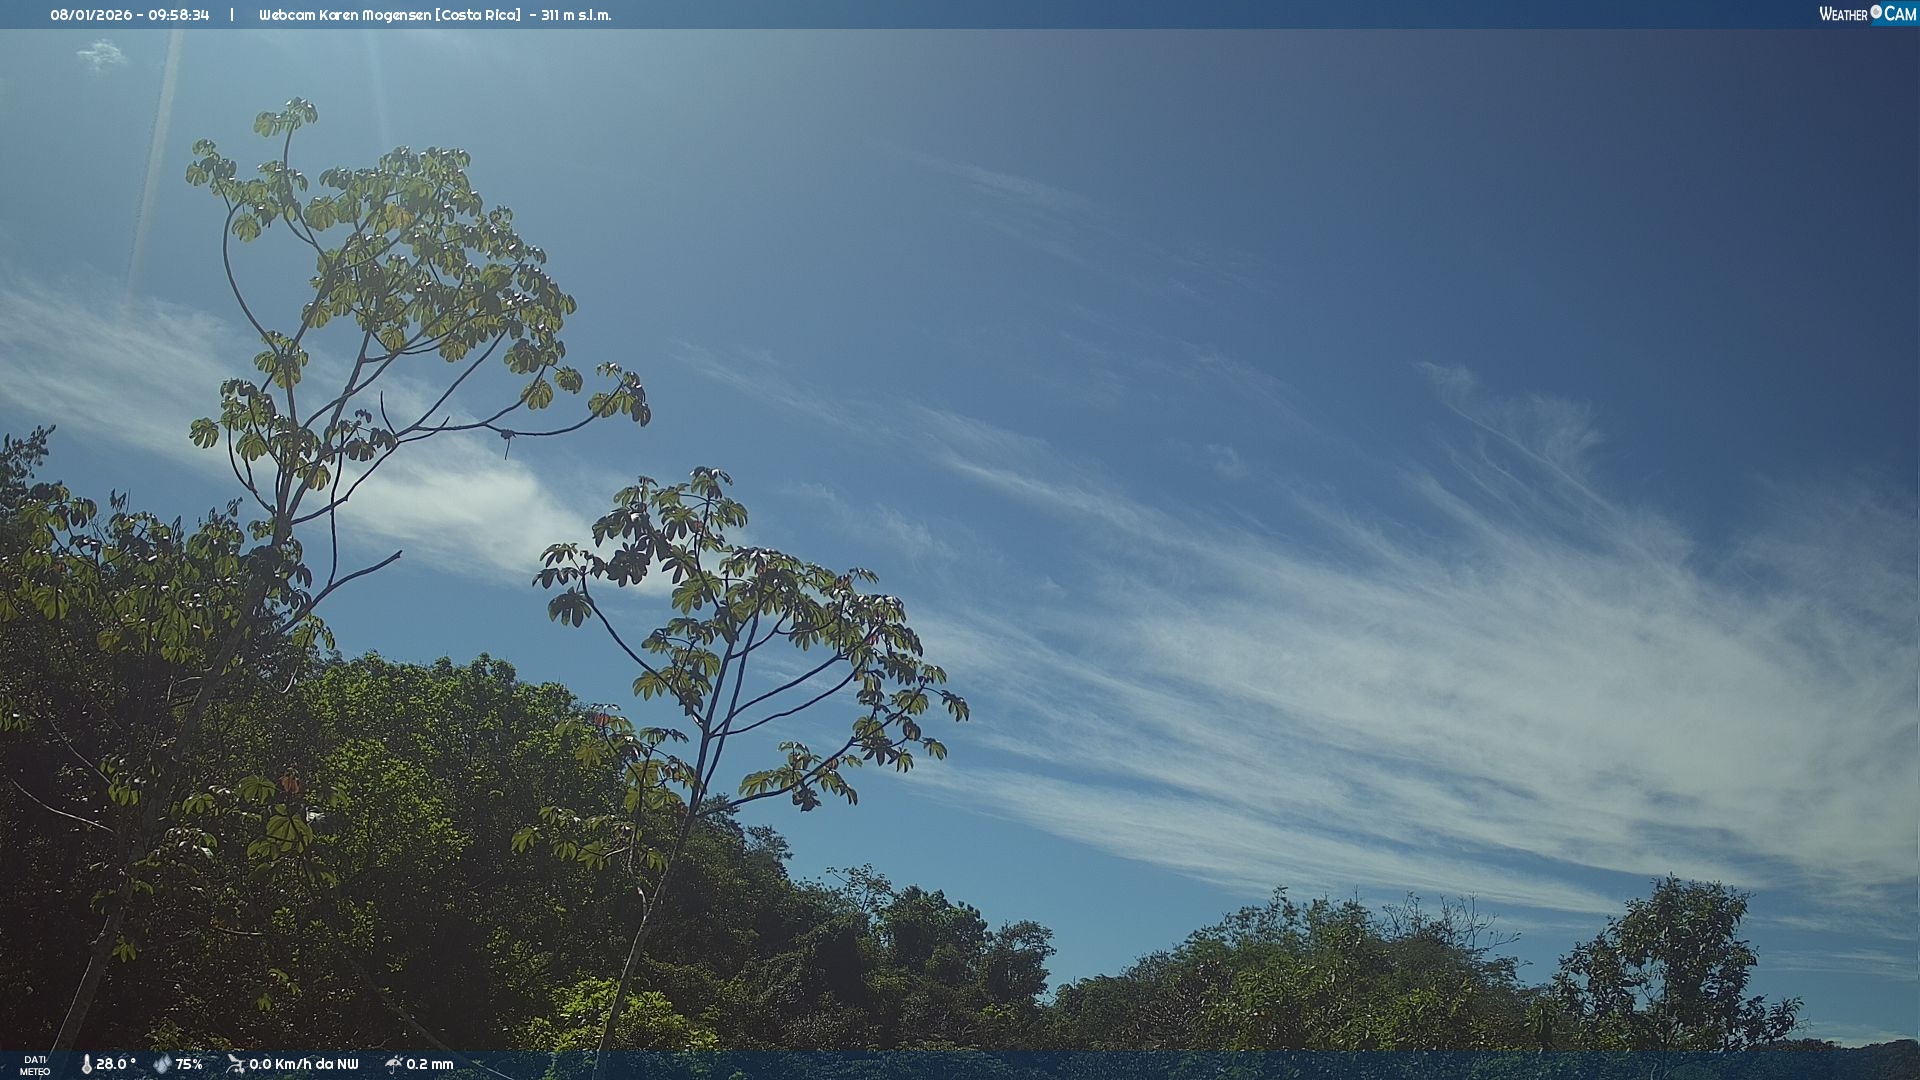Image resolution: width=1920 pixels, height=1080 pixels.
Task: Click the thermometer temperature icon
Action: (86, 1064)
